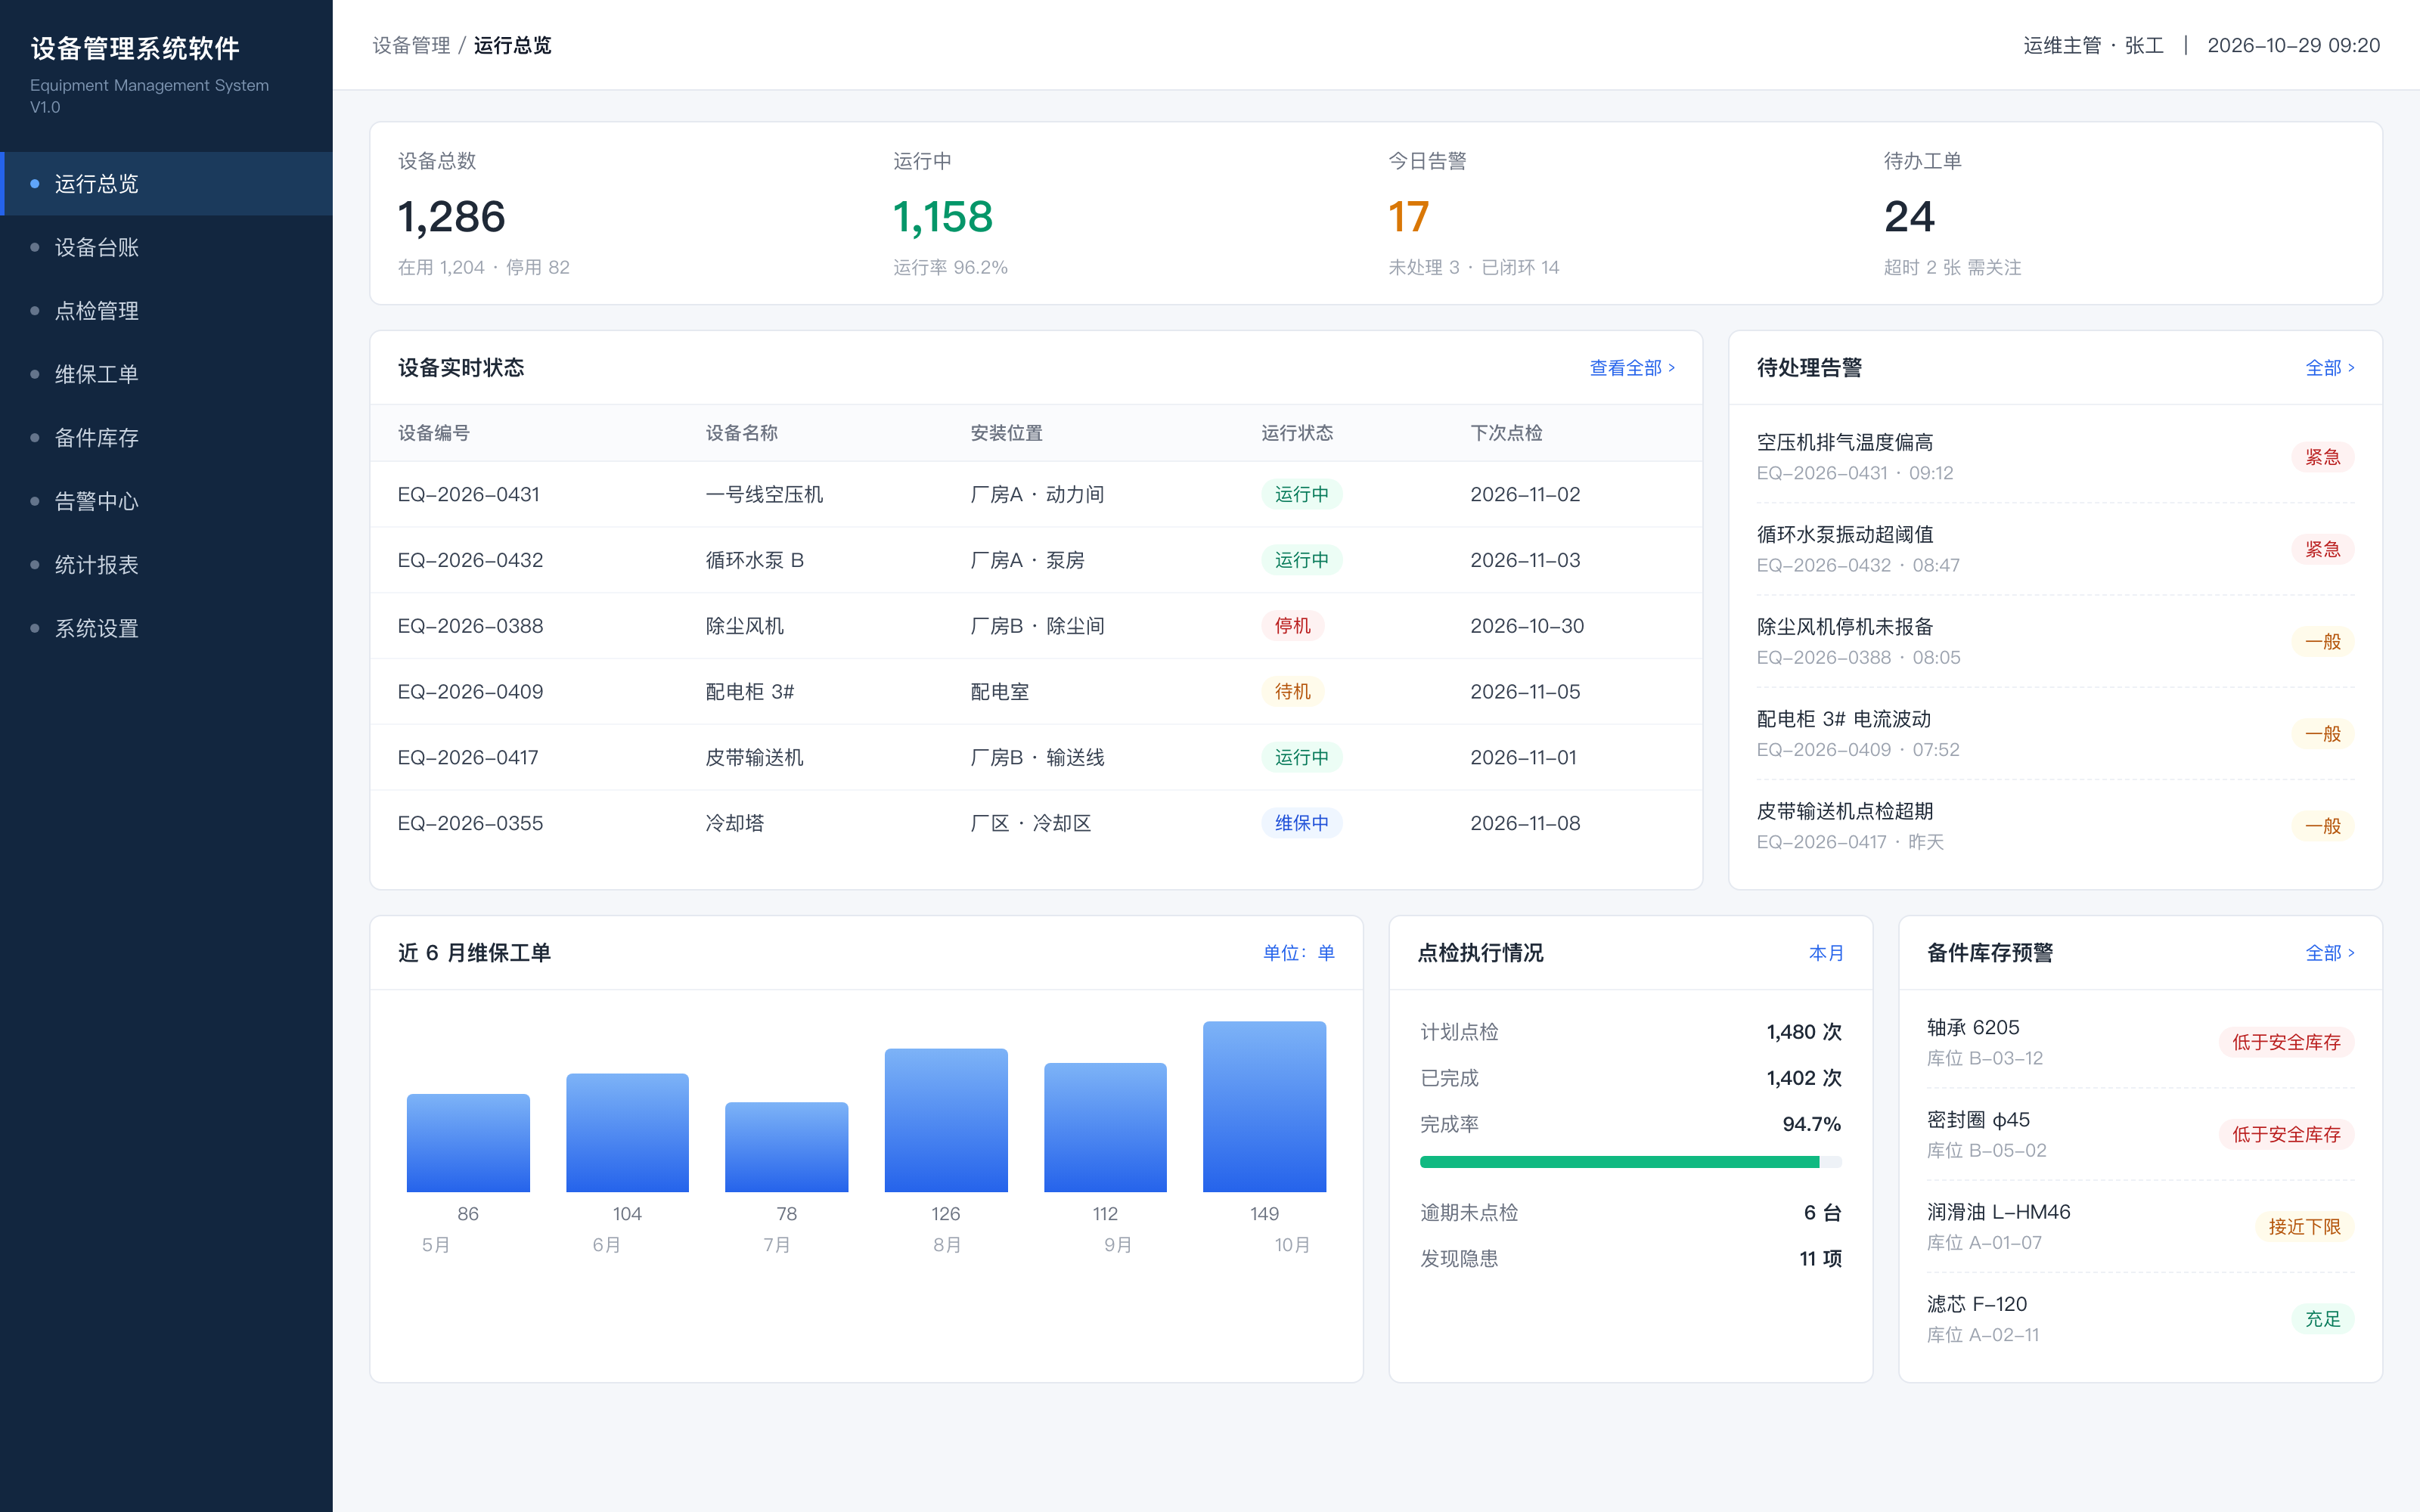The height and width of the screenshot is (1512, 2420).
Task: Click 单位：单 label in chart header
Action: click(x=1298, y=953)
